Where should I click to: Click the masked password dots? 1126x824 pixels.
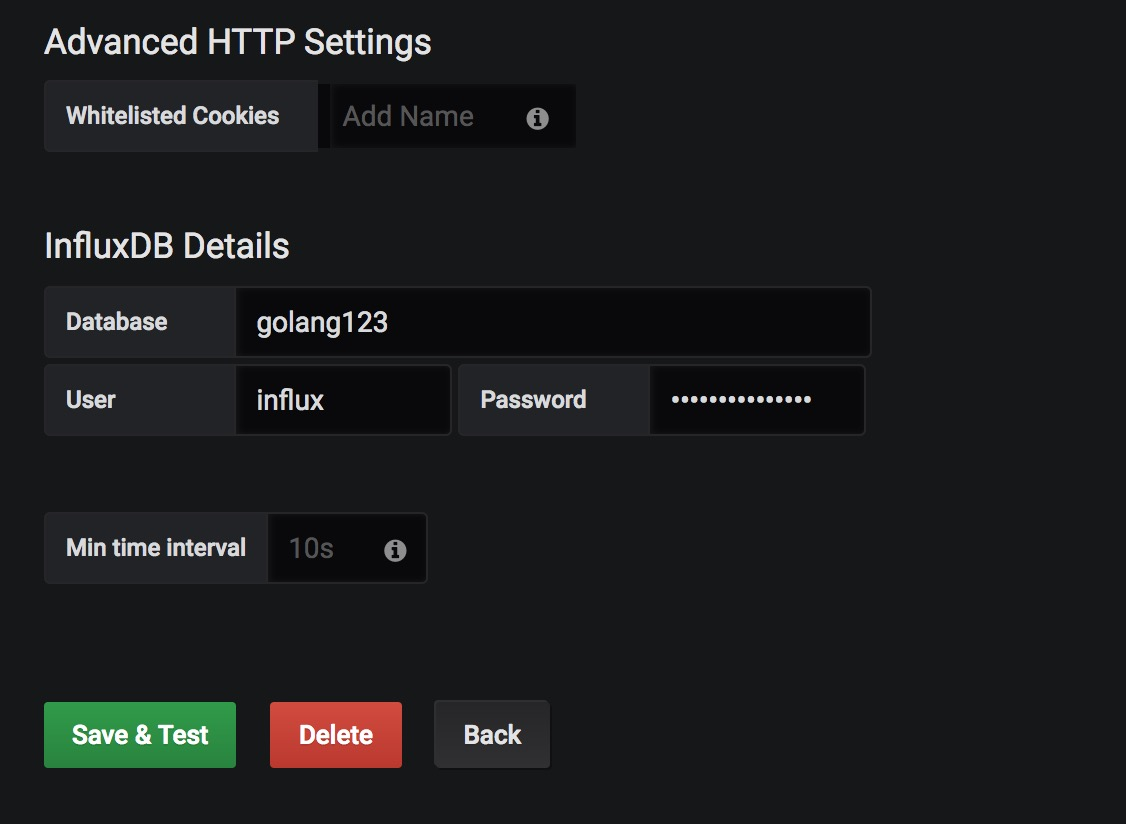741,399
